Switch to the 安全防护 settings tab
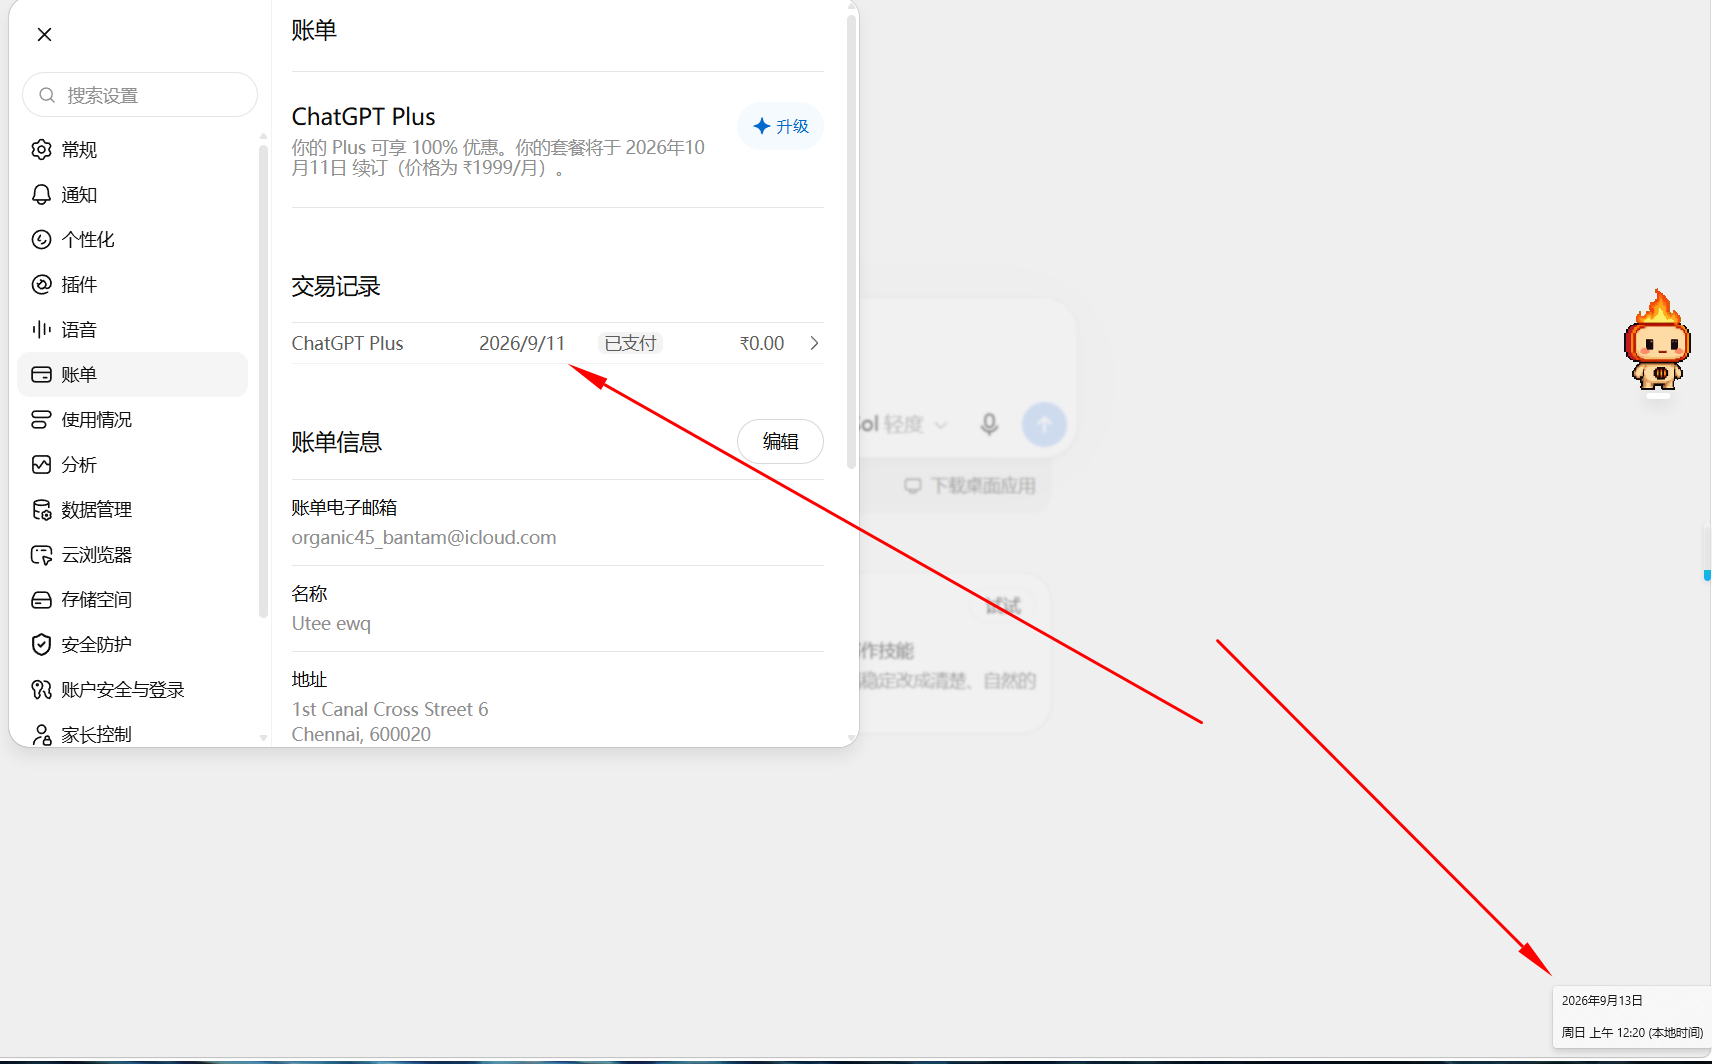Screen dimensions: 1712x1064 (133, 645)
